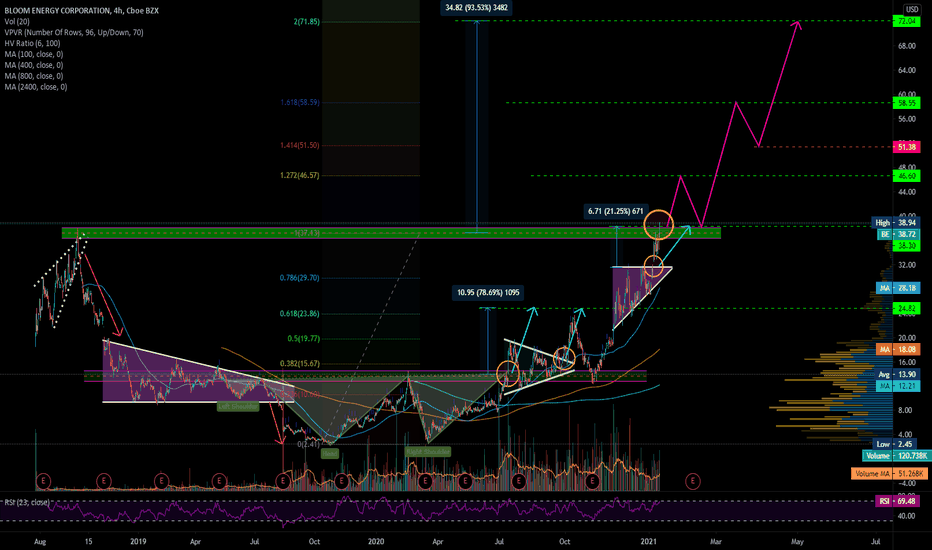Image resolution: width=932 pixels, height=550 pixels.
Task: Click the Low 2.45 price label
Action: coord(895,444)
